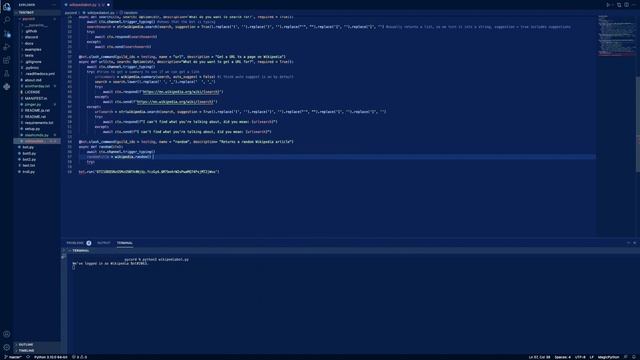This screenshot has height=360, width=640.
Task: Open notifications bell in status bar
Action: tap(635, 357)
